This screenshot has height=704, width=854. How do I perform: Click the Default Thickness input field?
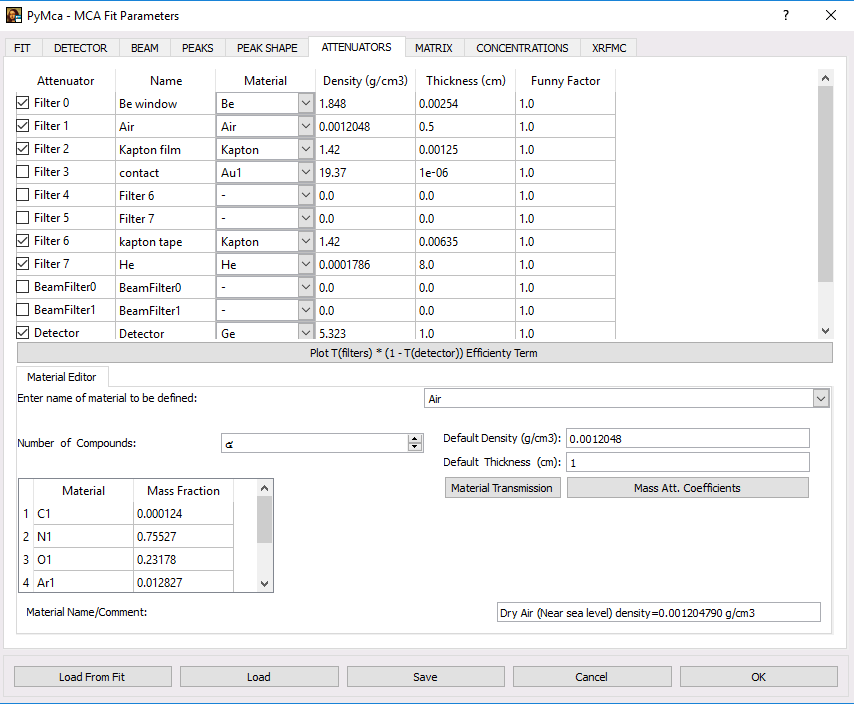(688, 462)
